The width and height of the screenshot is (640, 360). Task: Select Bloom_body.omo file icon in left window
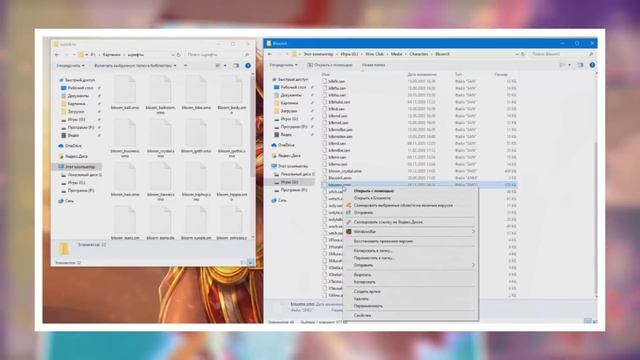(231, 89)
